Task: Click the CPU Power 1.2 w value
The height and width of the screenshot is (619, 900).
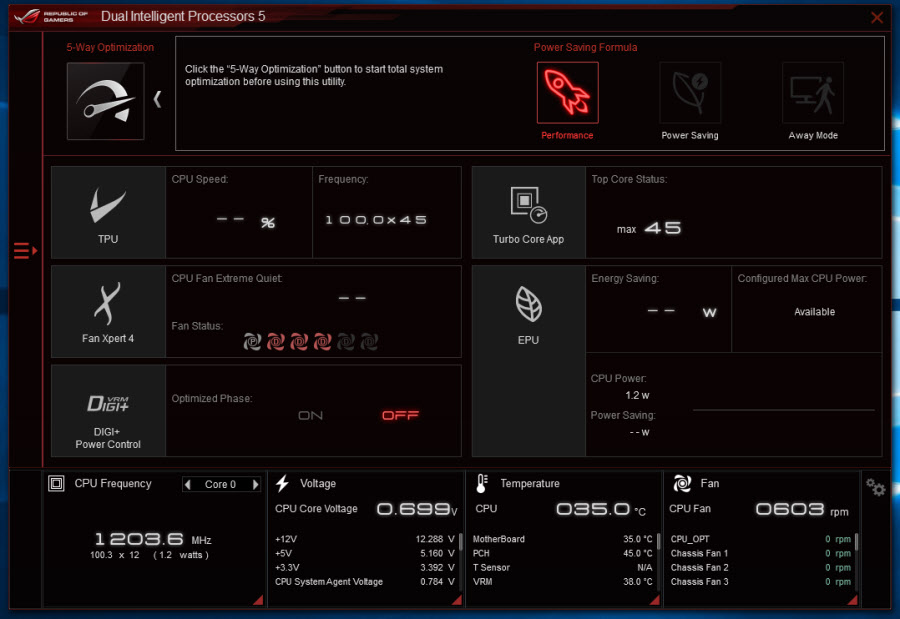Action: tap(637, 396)
